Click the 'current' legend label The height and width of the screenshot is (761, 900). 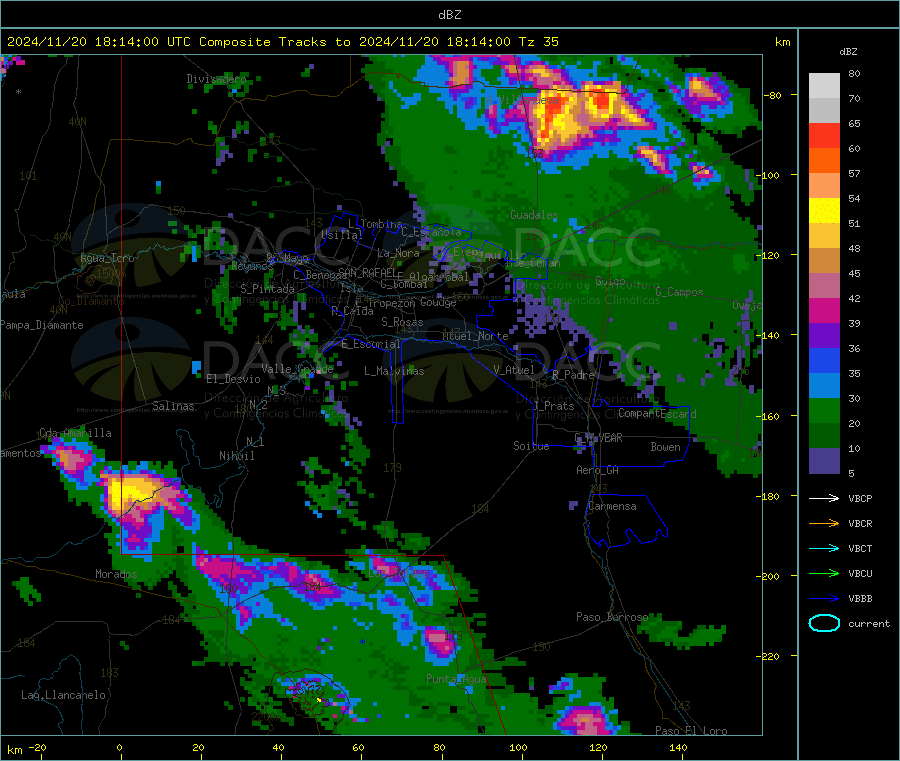pyautogui.click(x=869, y=623)
